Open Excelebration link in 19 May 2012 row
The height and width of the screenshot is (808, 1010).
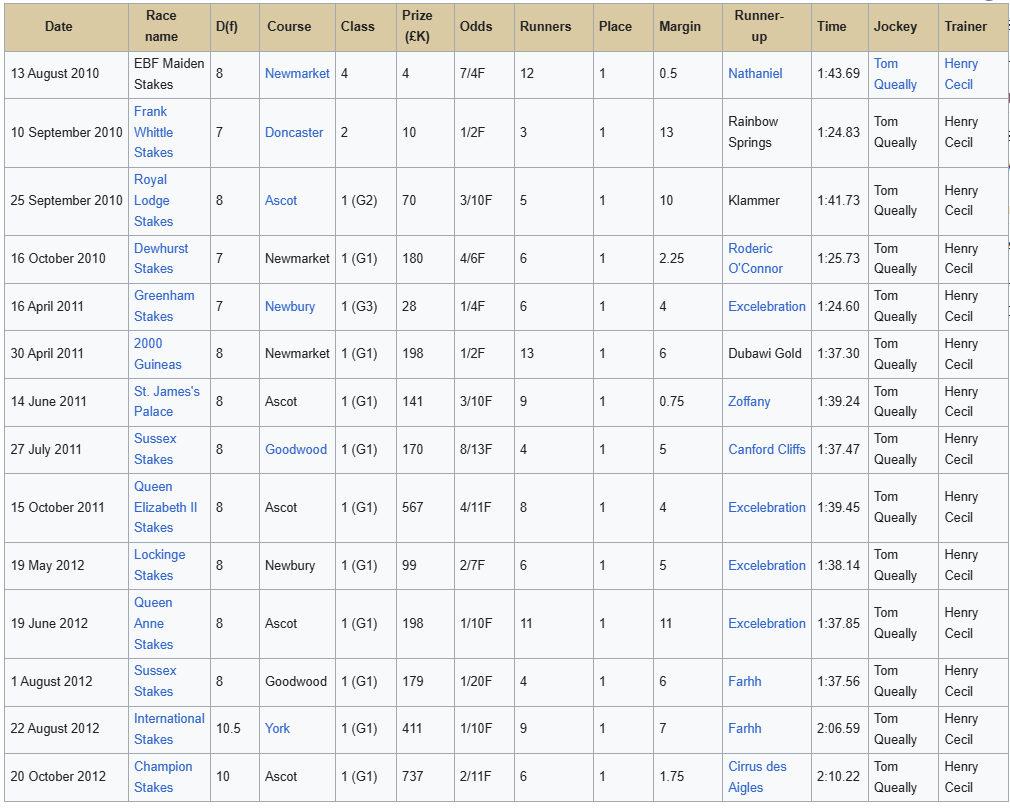[767, 565]
